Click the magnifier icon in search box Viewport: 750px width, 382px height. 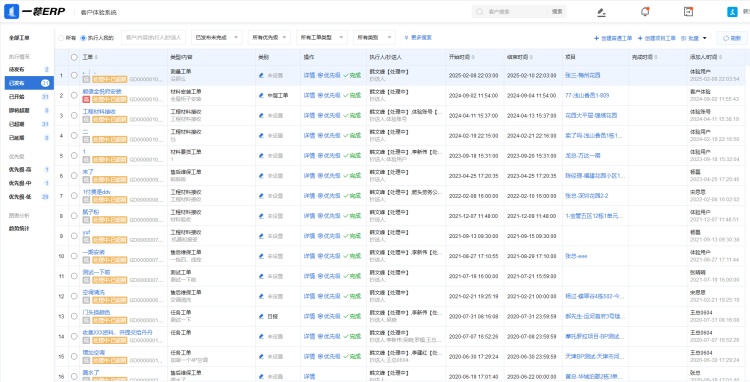tap(479, 11)
